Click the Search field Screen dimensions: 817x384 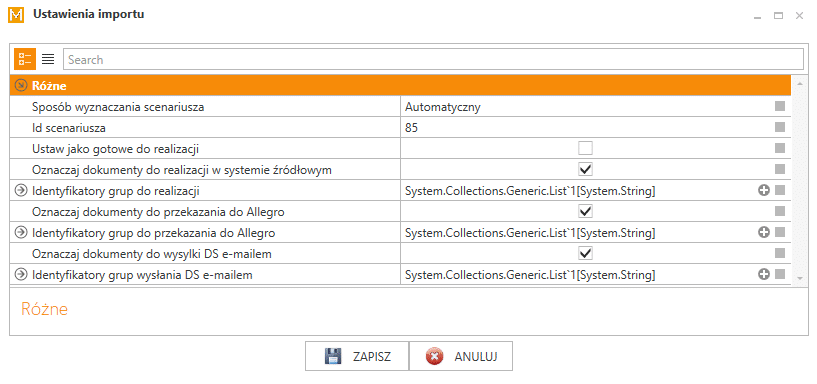[433, 59]
